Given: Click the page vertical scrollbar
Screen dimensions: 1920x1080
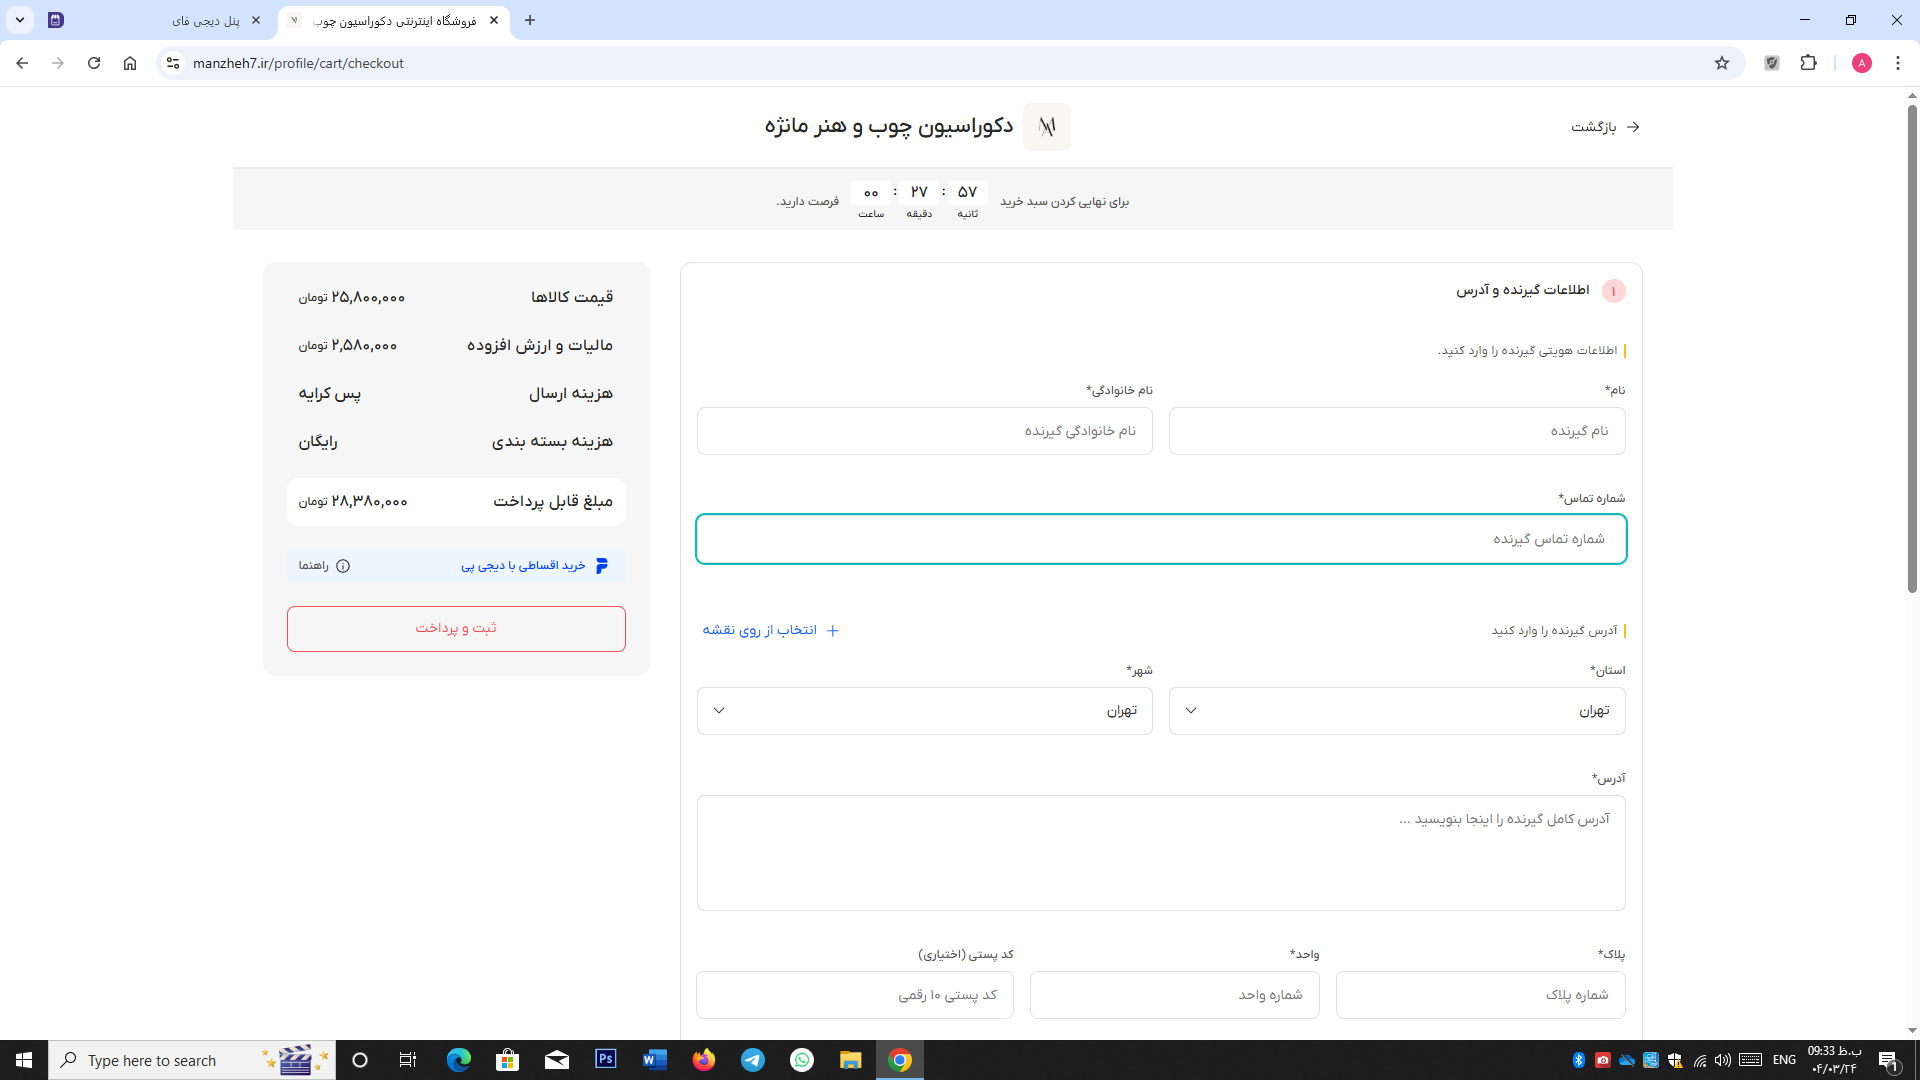Looking at the screenshot, I should point(1912,349).
